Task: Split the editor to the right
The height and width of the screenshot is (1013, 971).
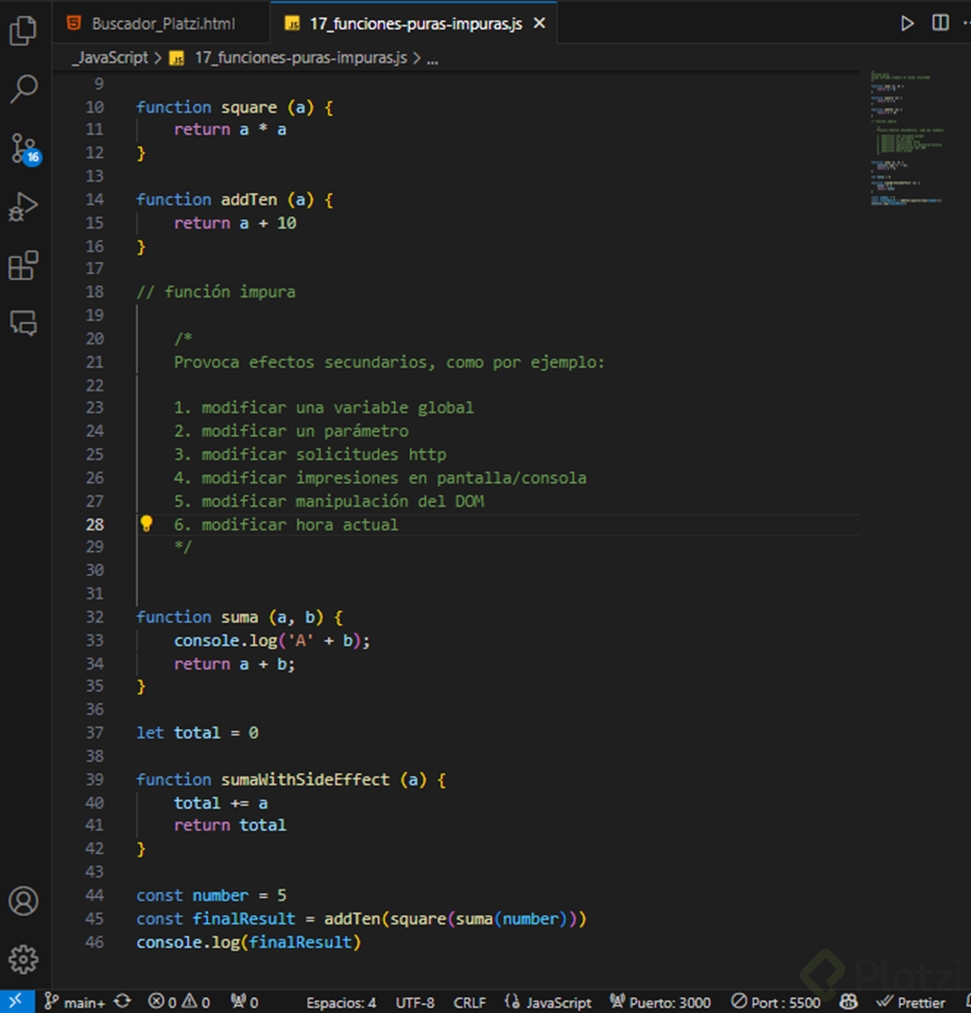Action: 940,23
